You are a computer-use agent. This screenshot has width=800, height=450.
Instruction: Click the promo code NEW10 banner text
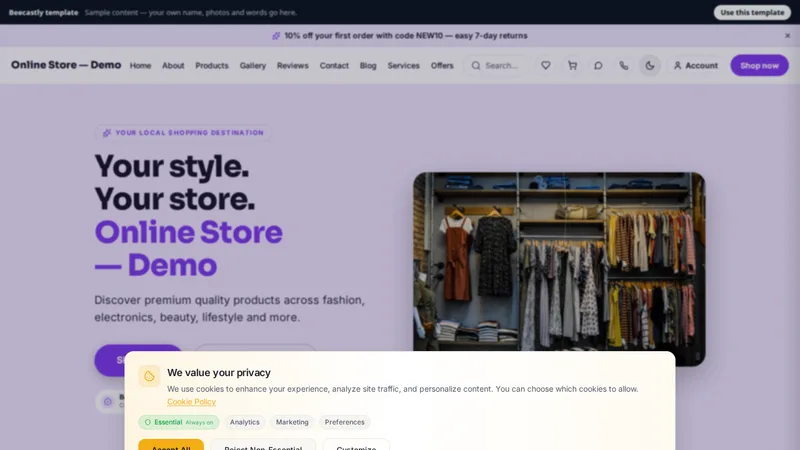[x=406, y=36]
